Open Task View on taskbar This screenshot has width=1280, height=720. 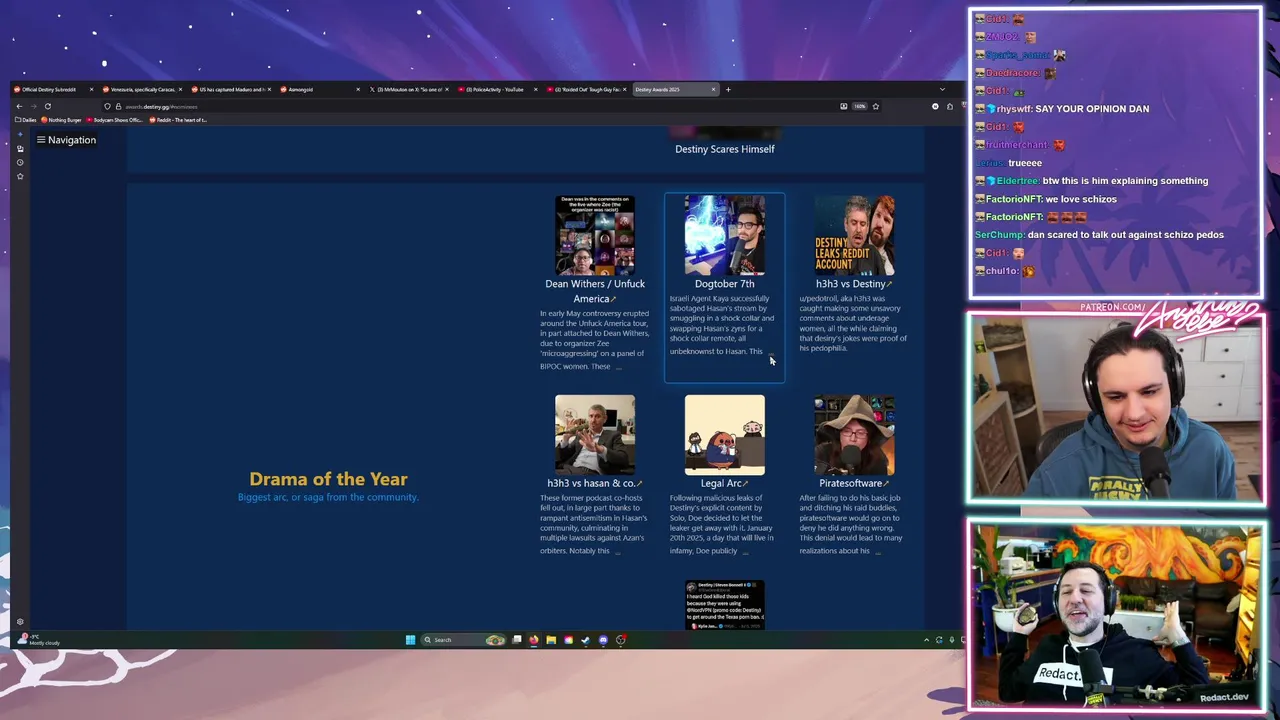(517, 640)
